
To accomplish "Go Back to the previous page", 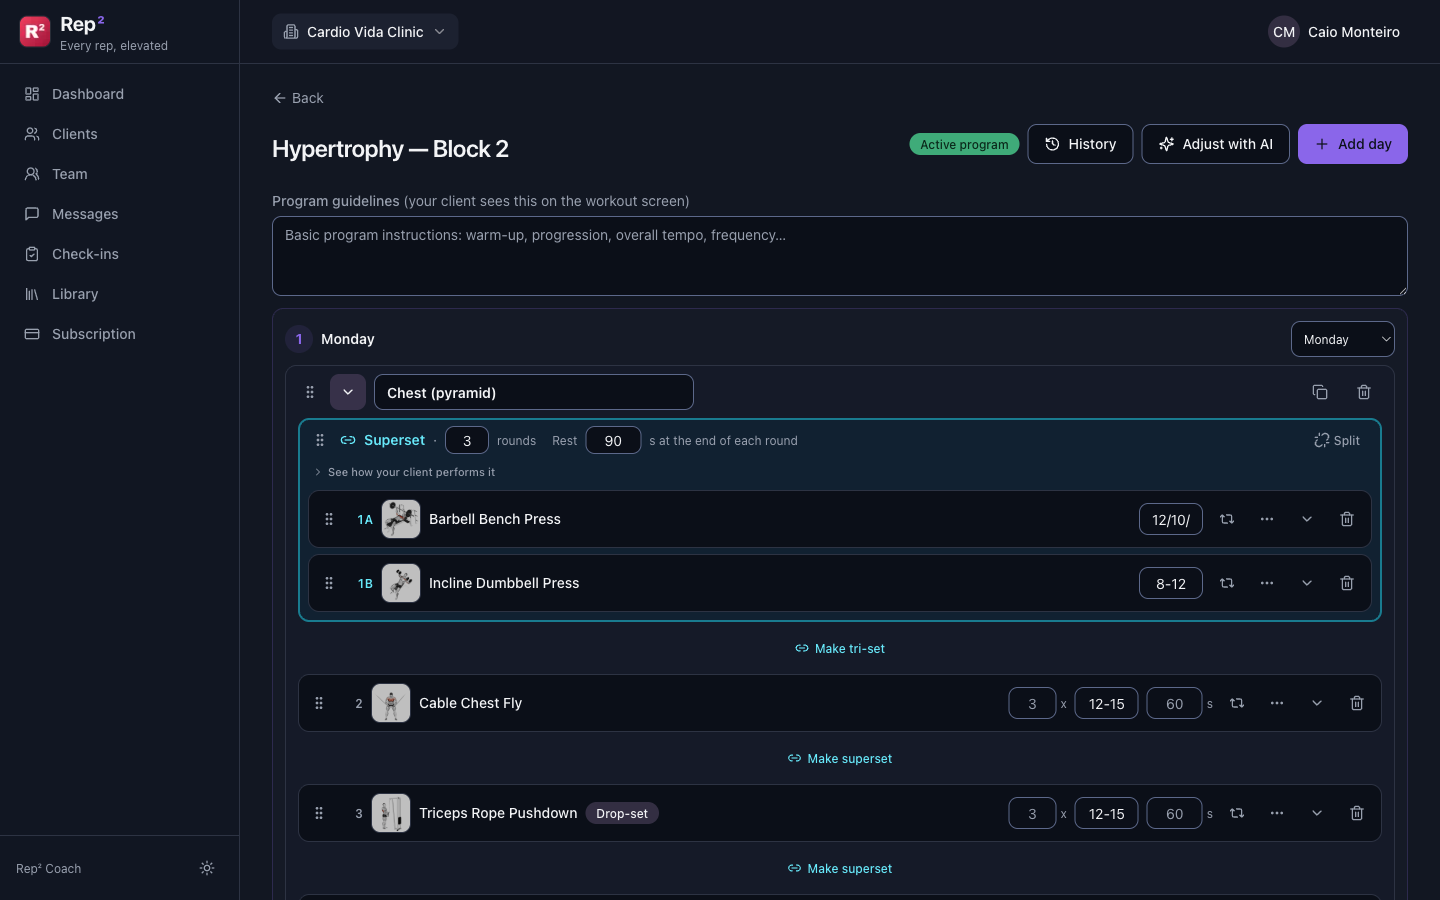I will 298,98.
